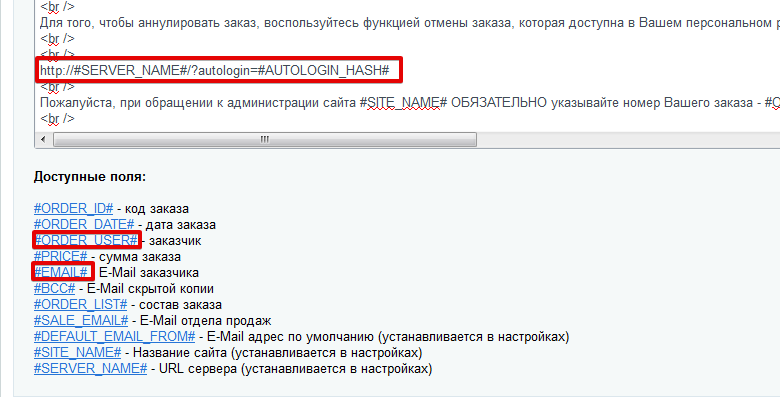Insert the #SITE_NAME# field link

[78, 353]
